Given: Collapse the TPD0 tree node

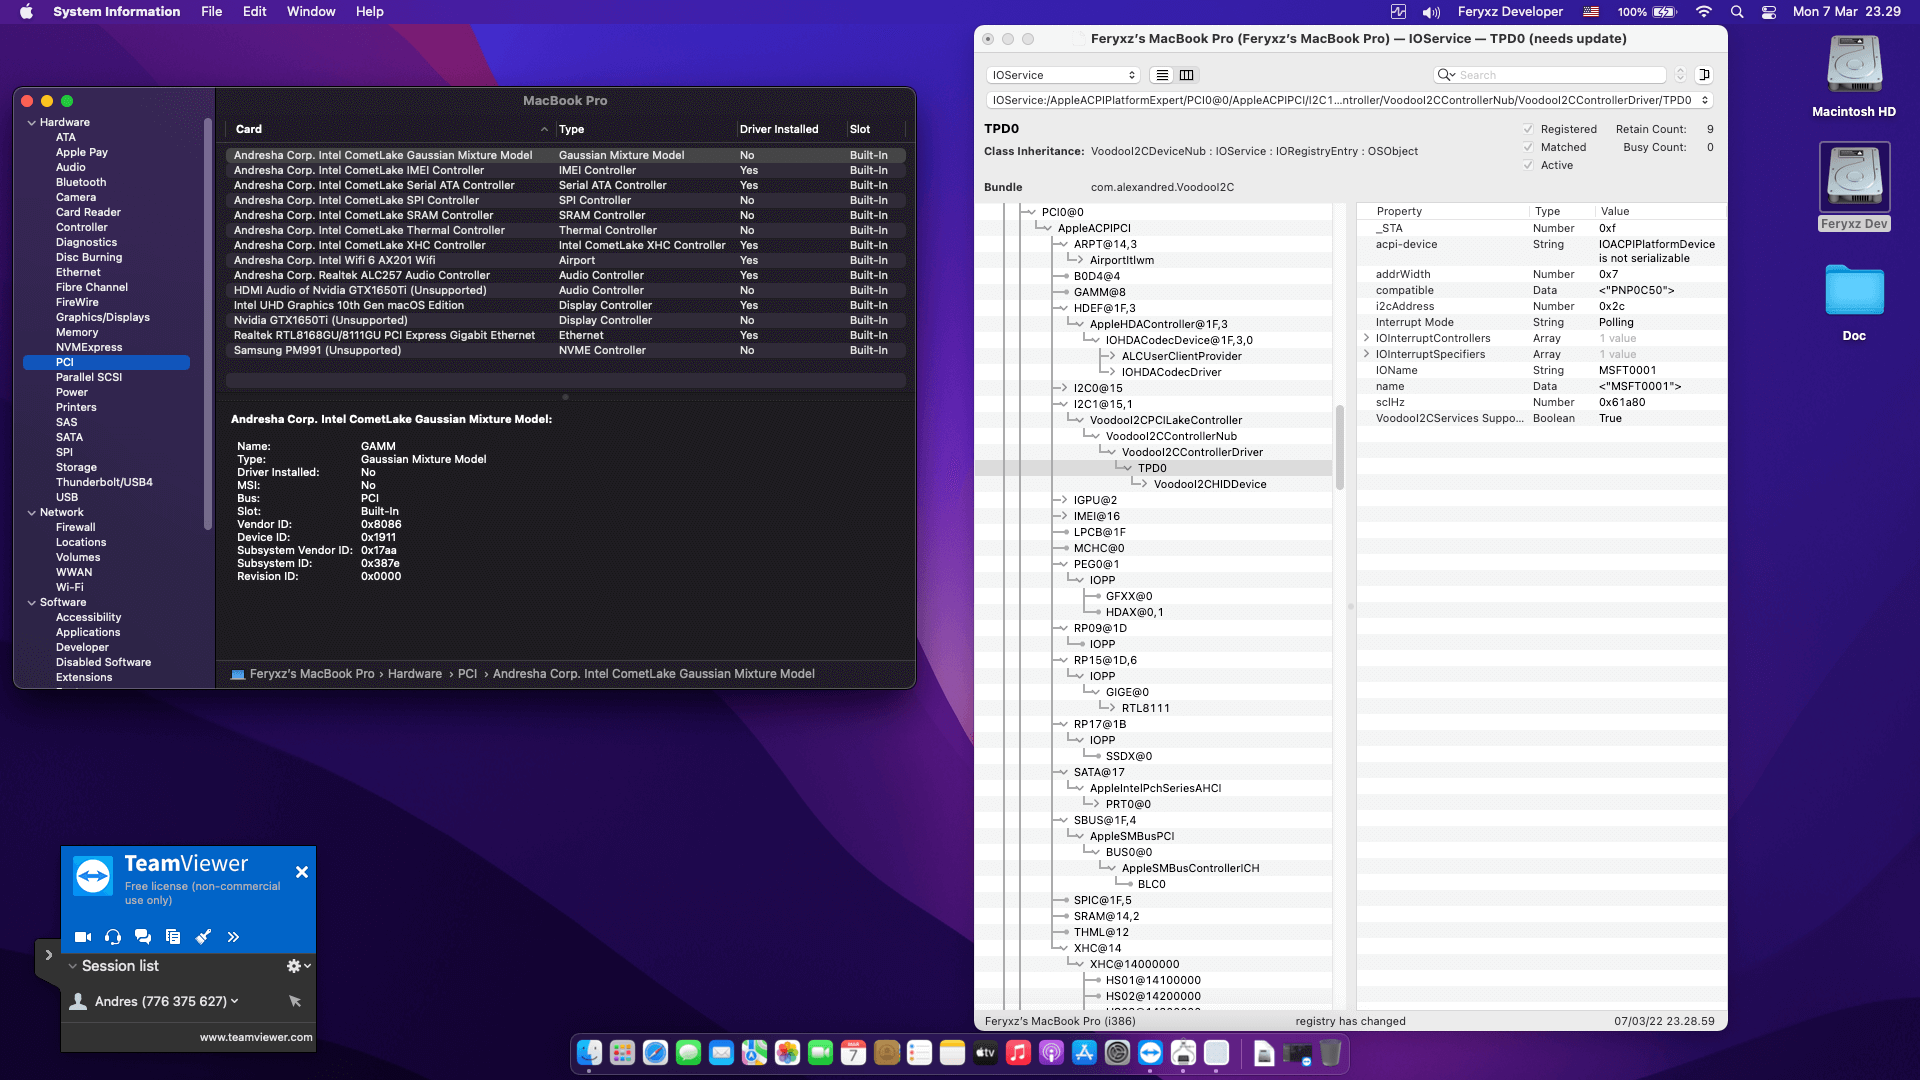Looking at the screenshot, I should click(1127, 468).
